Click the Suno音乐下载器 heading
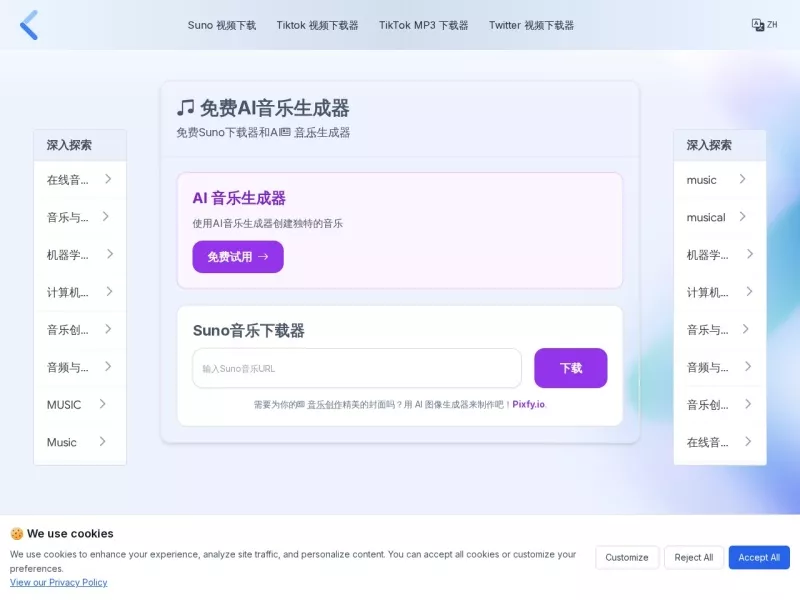The width and height of the screenshot is (800, 600). click(x=248, y=331)
